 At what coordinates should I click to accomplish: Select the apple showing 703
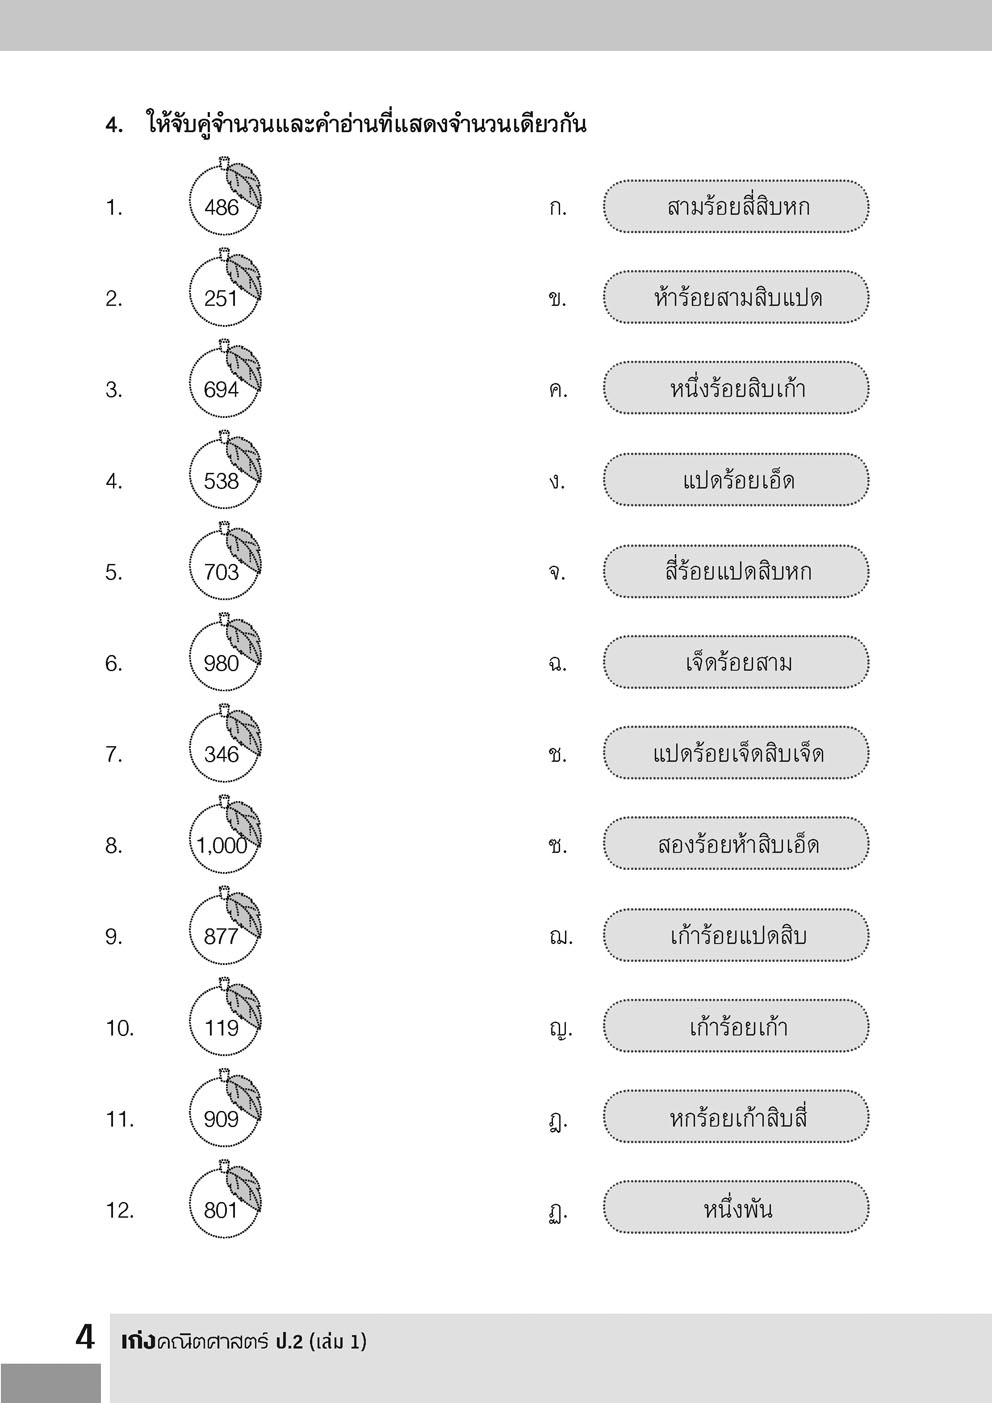pos(223,569)
